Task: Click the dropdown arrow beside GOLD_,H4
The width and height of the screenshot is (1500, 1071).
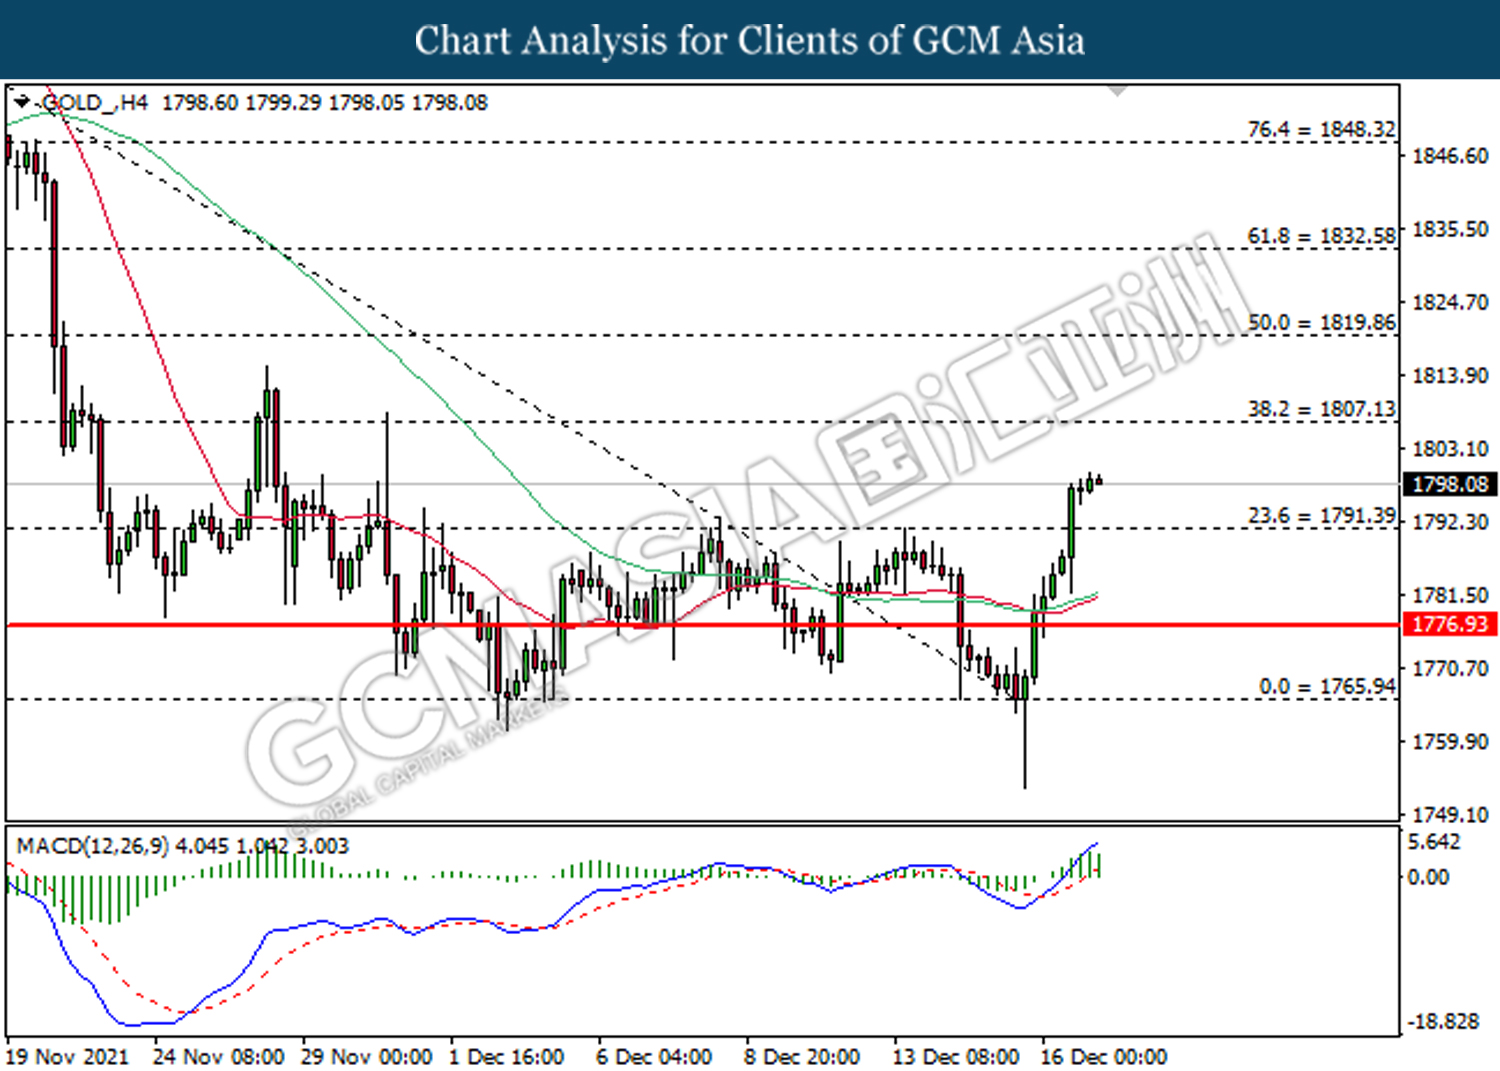Action: [22, 102]
